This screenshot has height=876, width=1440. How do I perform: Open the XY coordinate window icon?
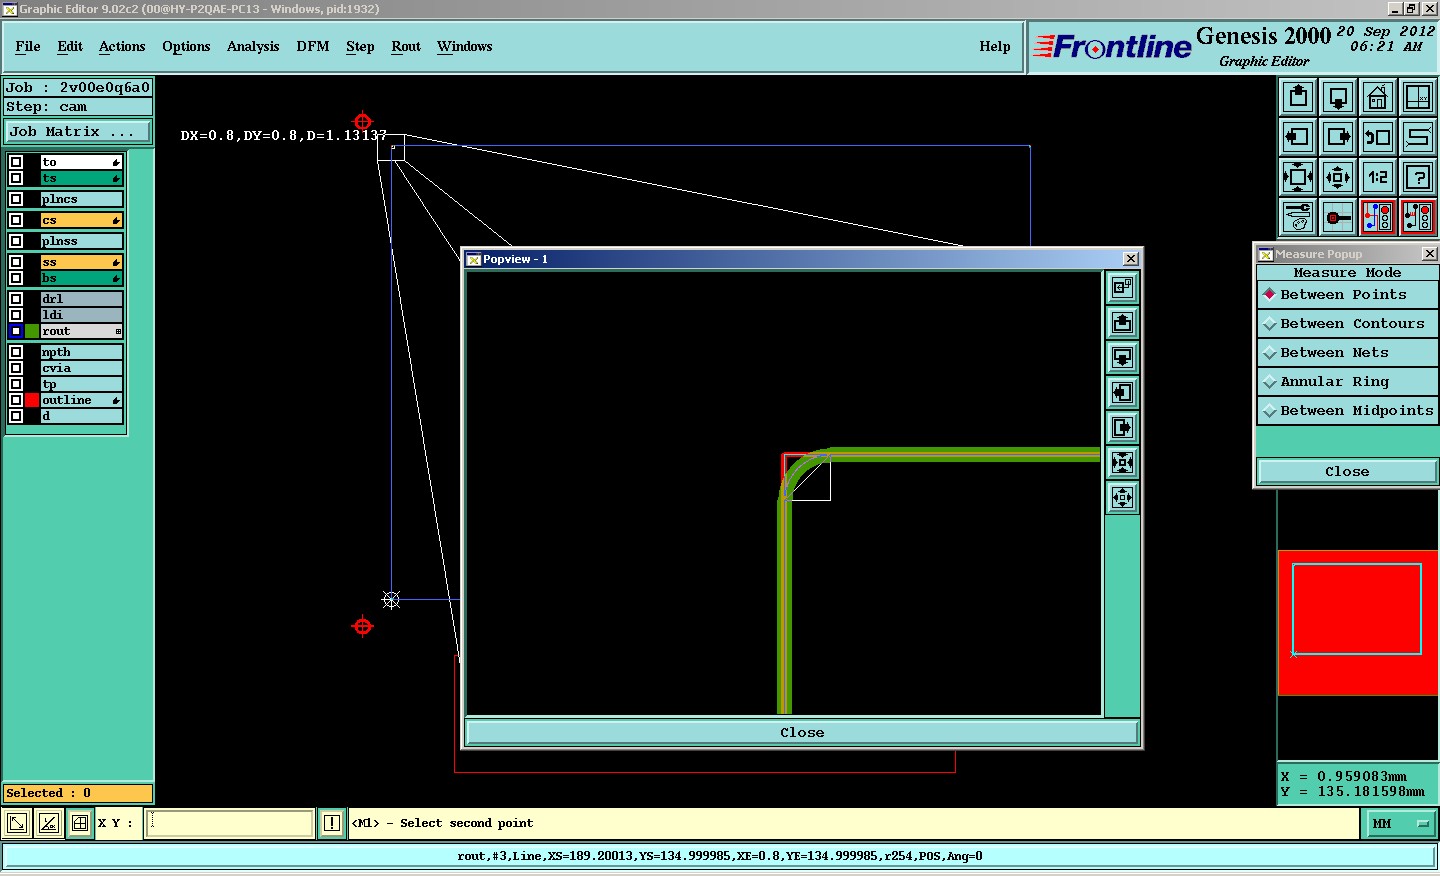point(1418,97)
